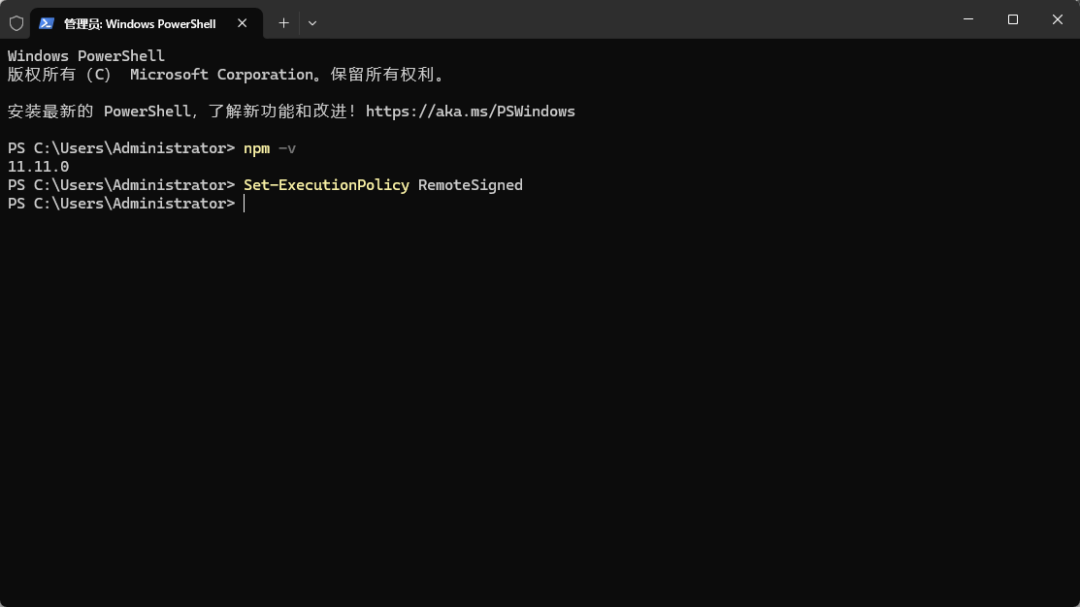Click the Microsoft Corporation copyright line
The image size is (1080, 607).
pyautogui.click(x=226, y=74)
